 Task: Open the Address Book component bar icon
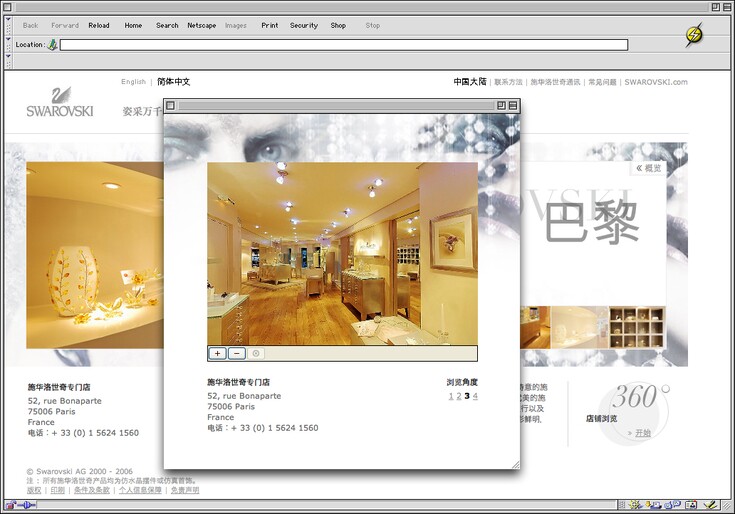[x=691, y=505]
